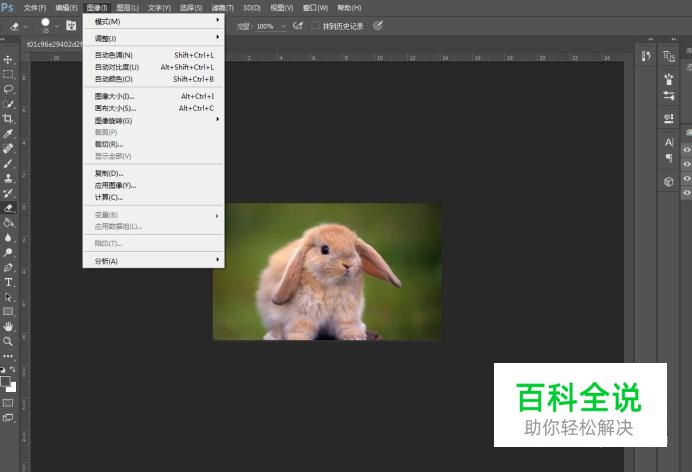
Task: Click 画布大小(S)... menu command
Action: click(x=115, y=108)
